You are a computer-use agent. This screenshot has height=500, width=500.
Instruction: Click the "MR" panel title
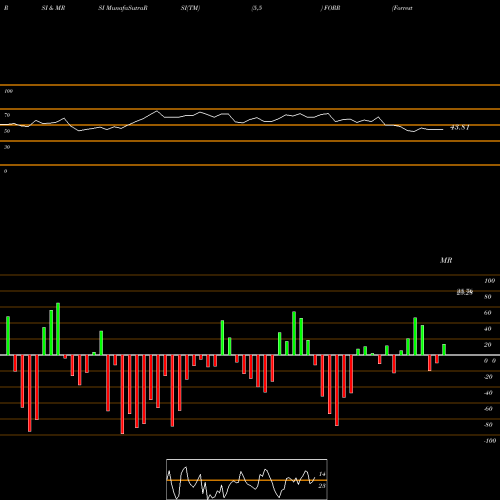[x=446, y=260]
